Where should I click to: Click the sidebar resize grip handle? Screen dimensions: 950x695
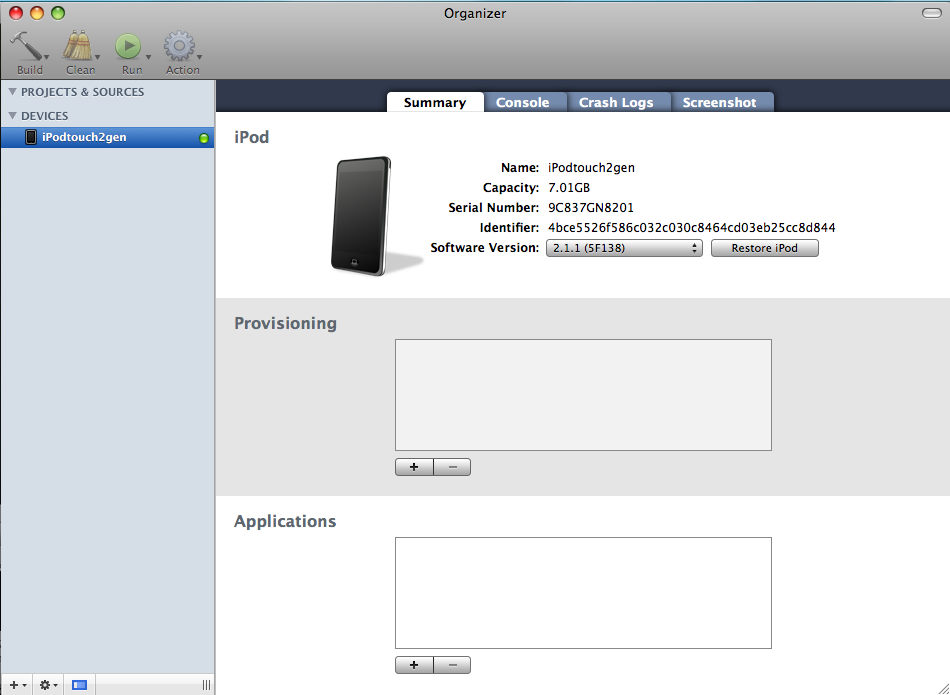point(207,685)
